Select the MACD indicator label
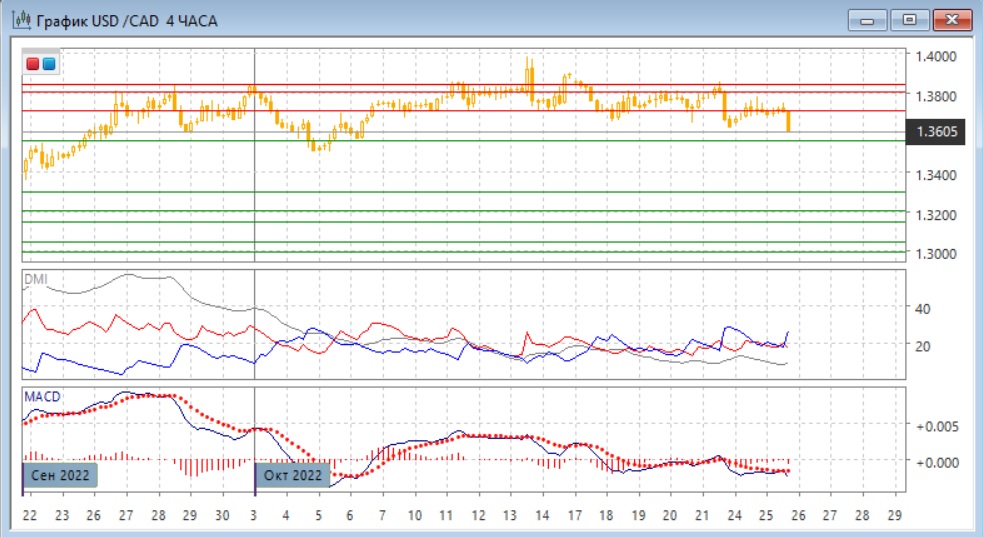The image size is (983, 537). pos(42,397)
